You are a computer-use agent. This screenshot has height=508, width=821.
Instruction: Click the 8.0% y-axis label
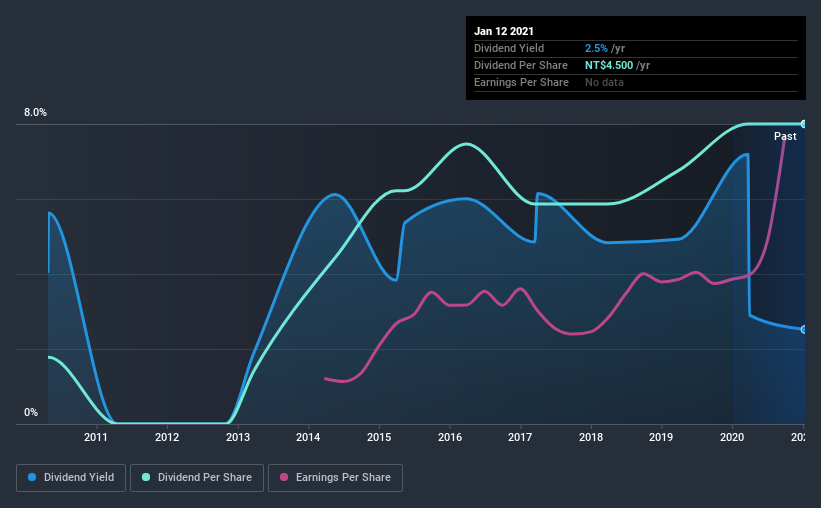point(35,113)
